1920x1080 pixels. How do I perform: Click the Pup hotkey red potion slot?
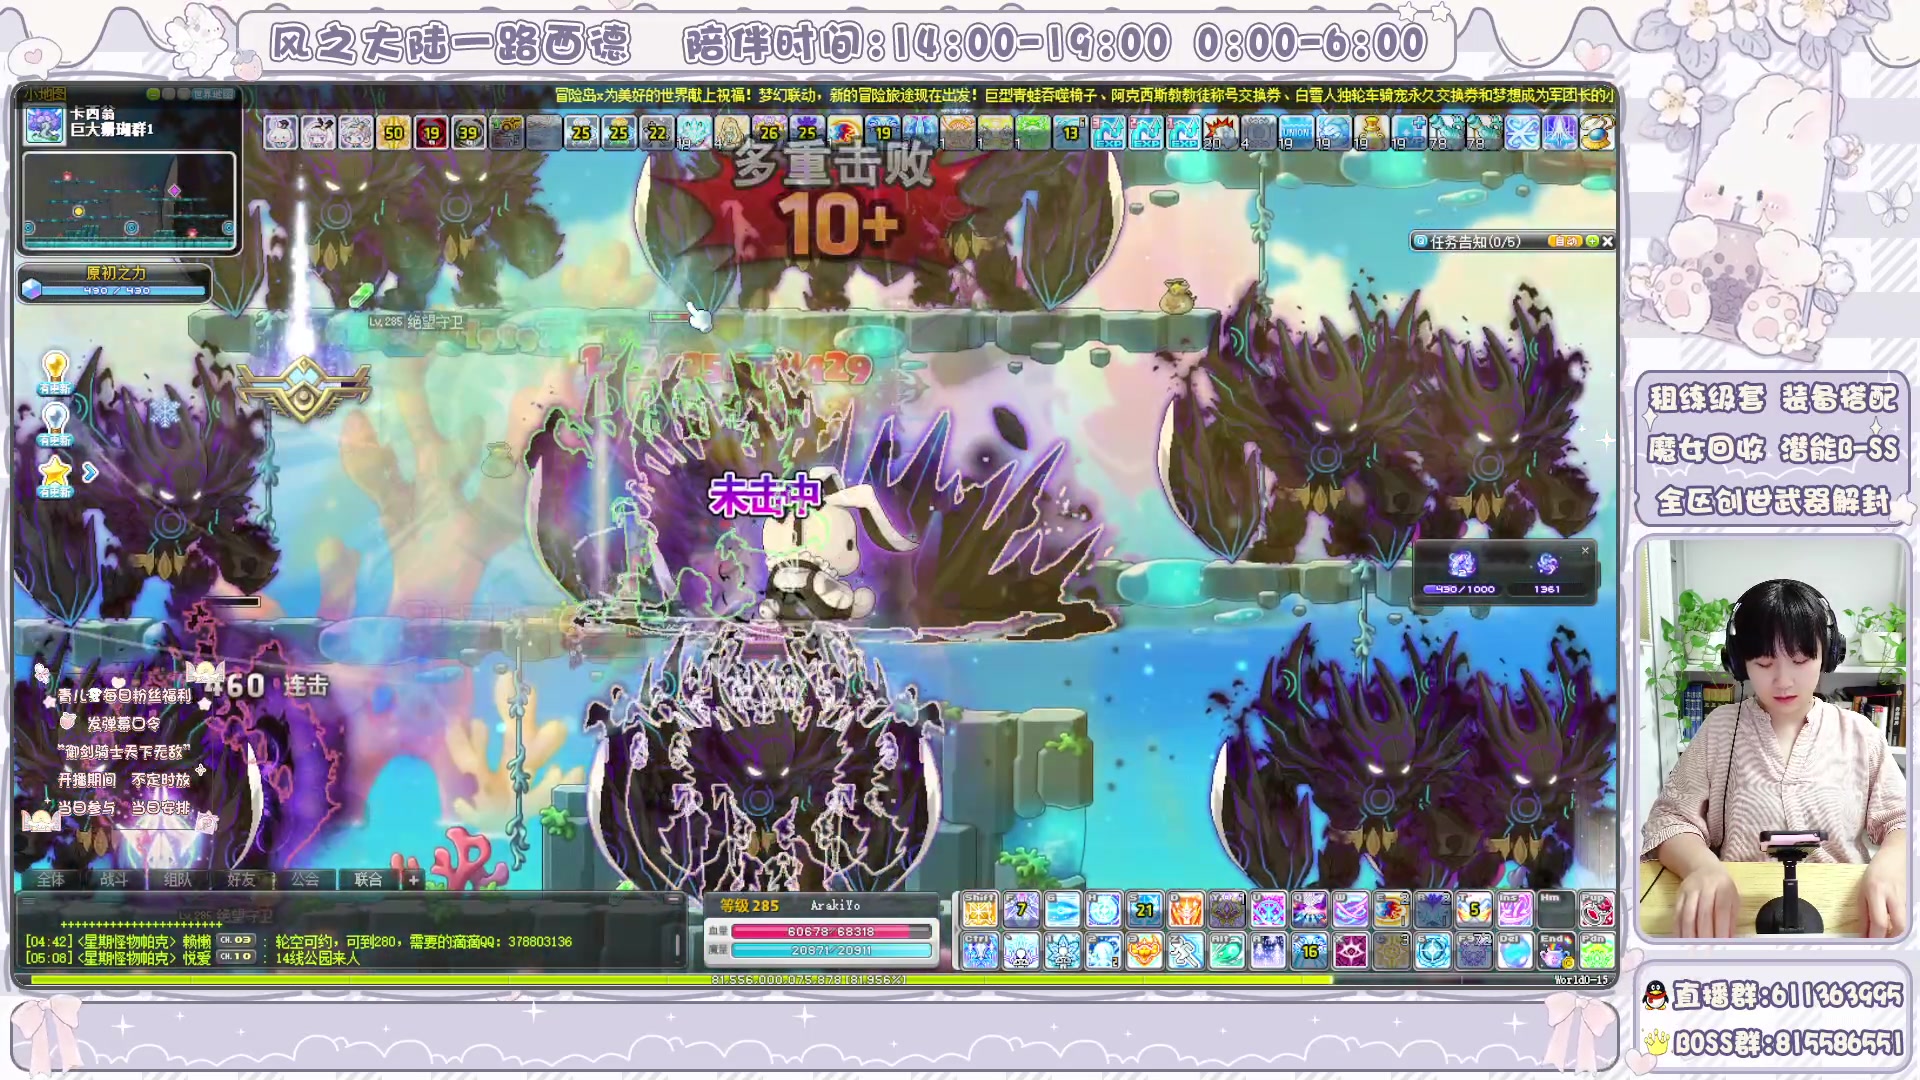coord(1596,909)
